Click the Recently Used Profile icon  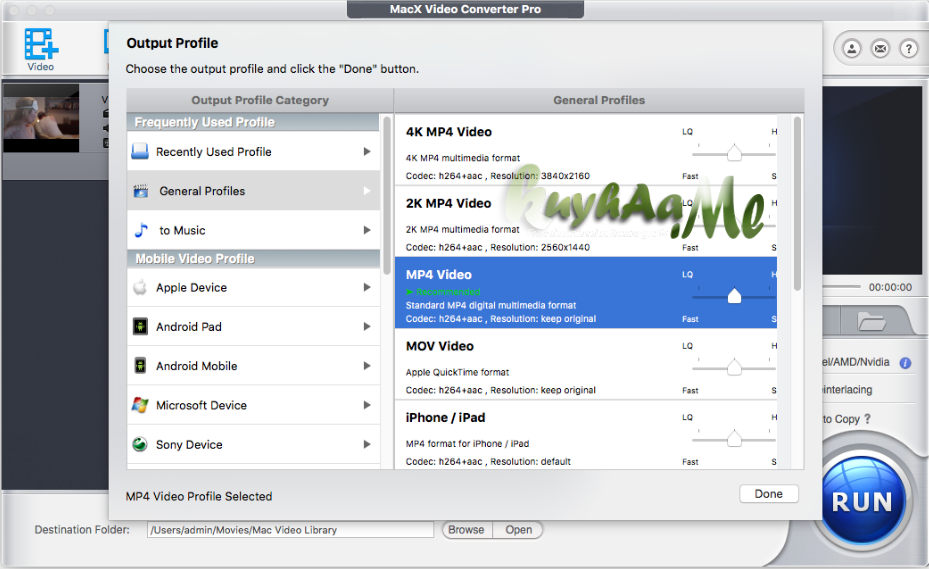[x=140, y=152]
